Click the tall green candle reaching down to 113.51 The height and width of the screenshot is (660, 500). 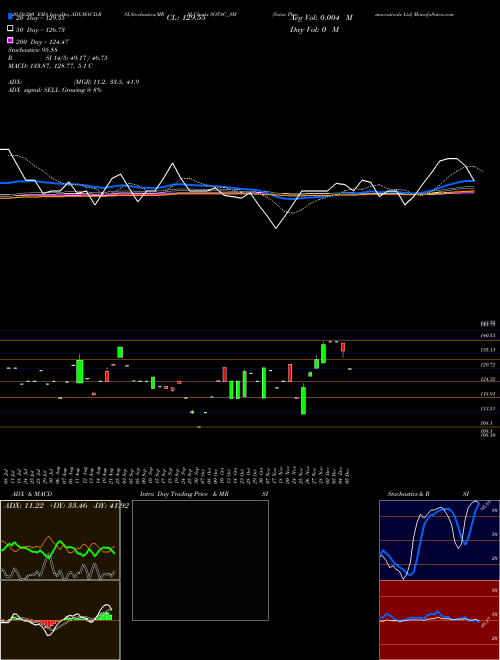click(x=303, y=400)
